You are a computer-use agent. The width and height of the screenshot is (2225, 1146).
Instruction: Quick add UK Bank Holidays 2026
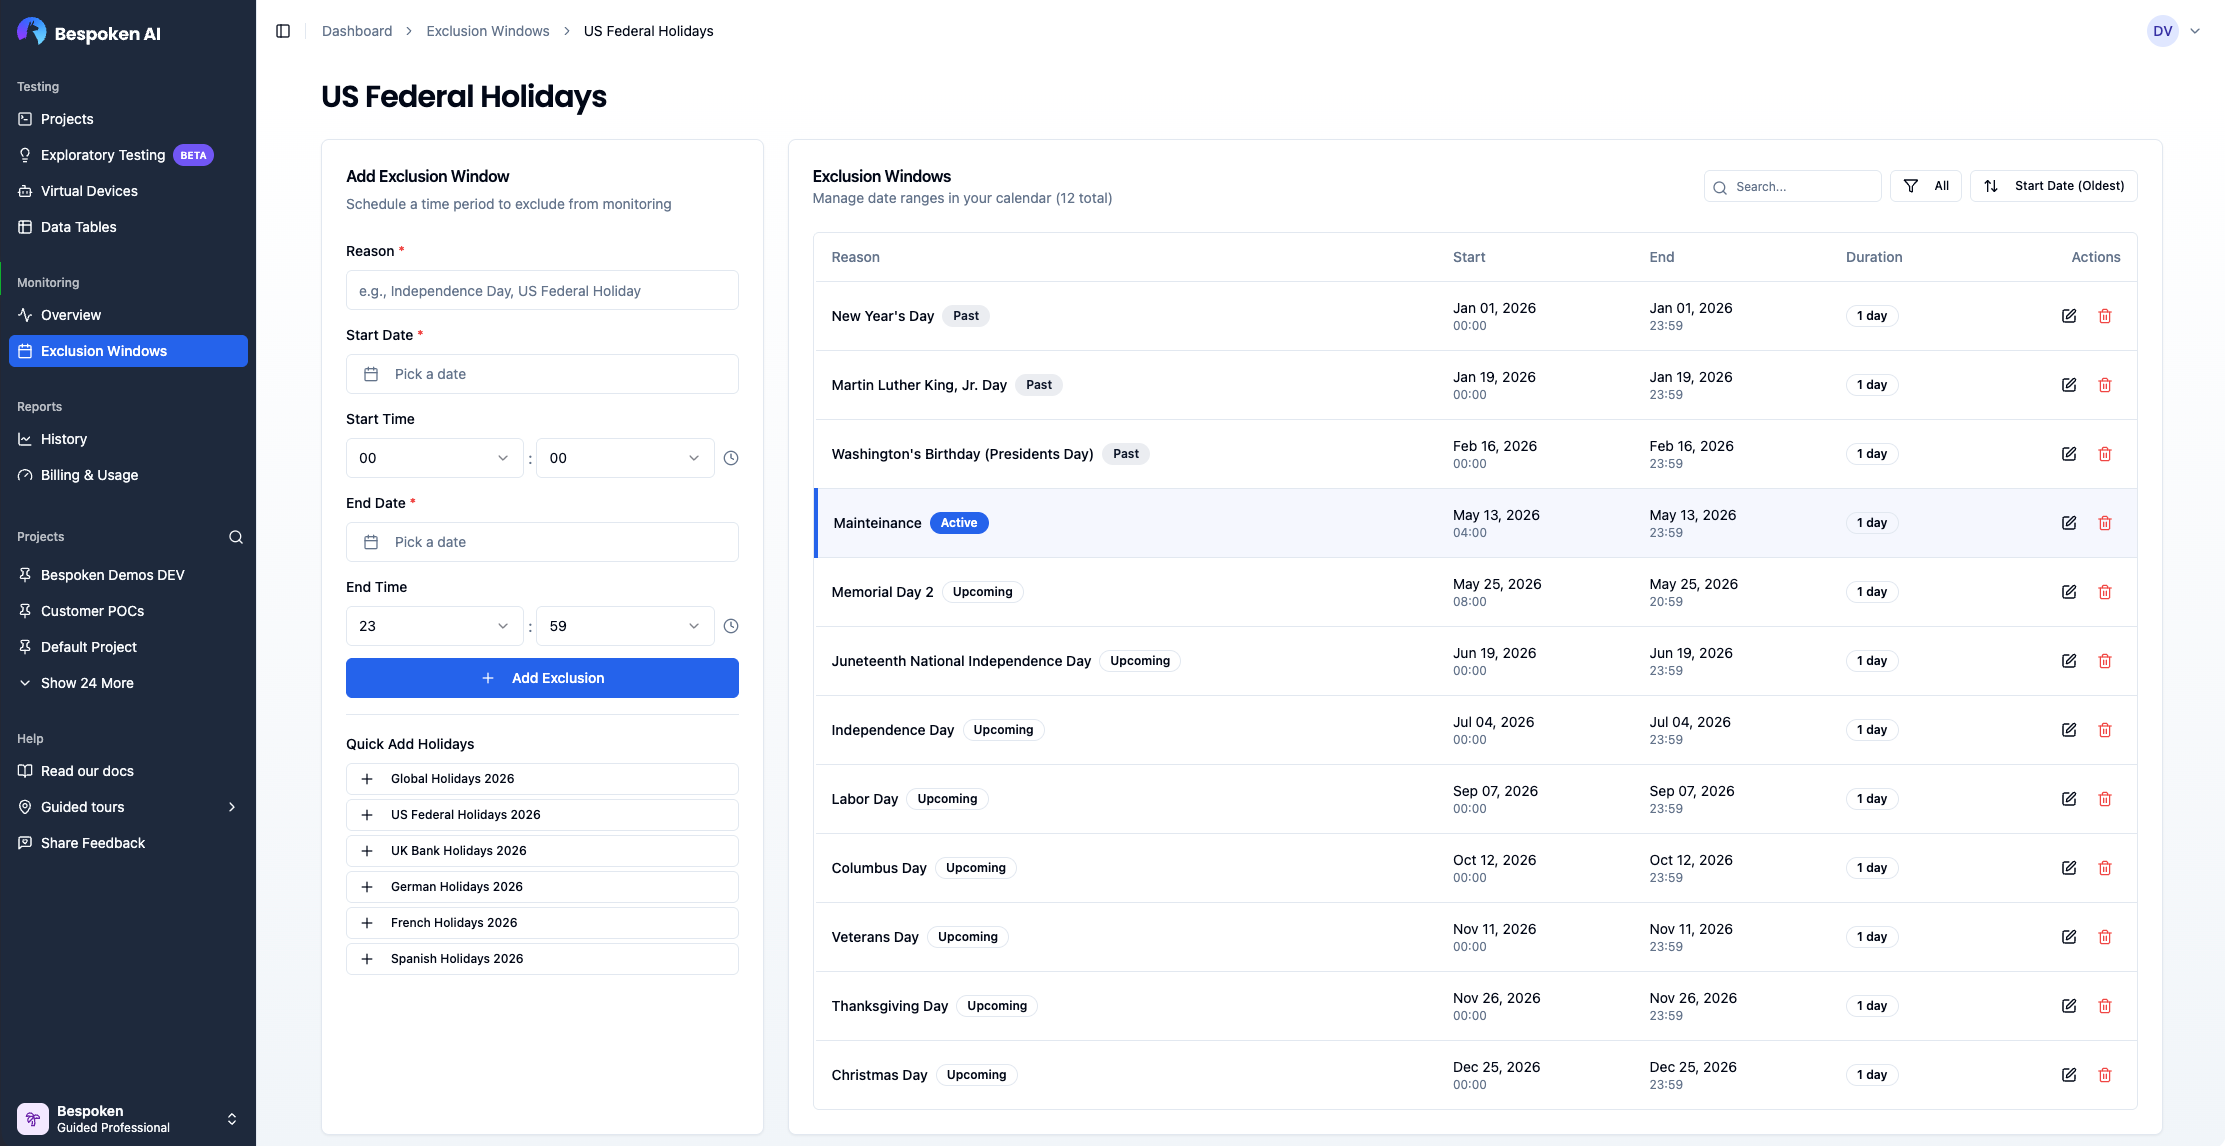542,851
